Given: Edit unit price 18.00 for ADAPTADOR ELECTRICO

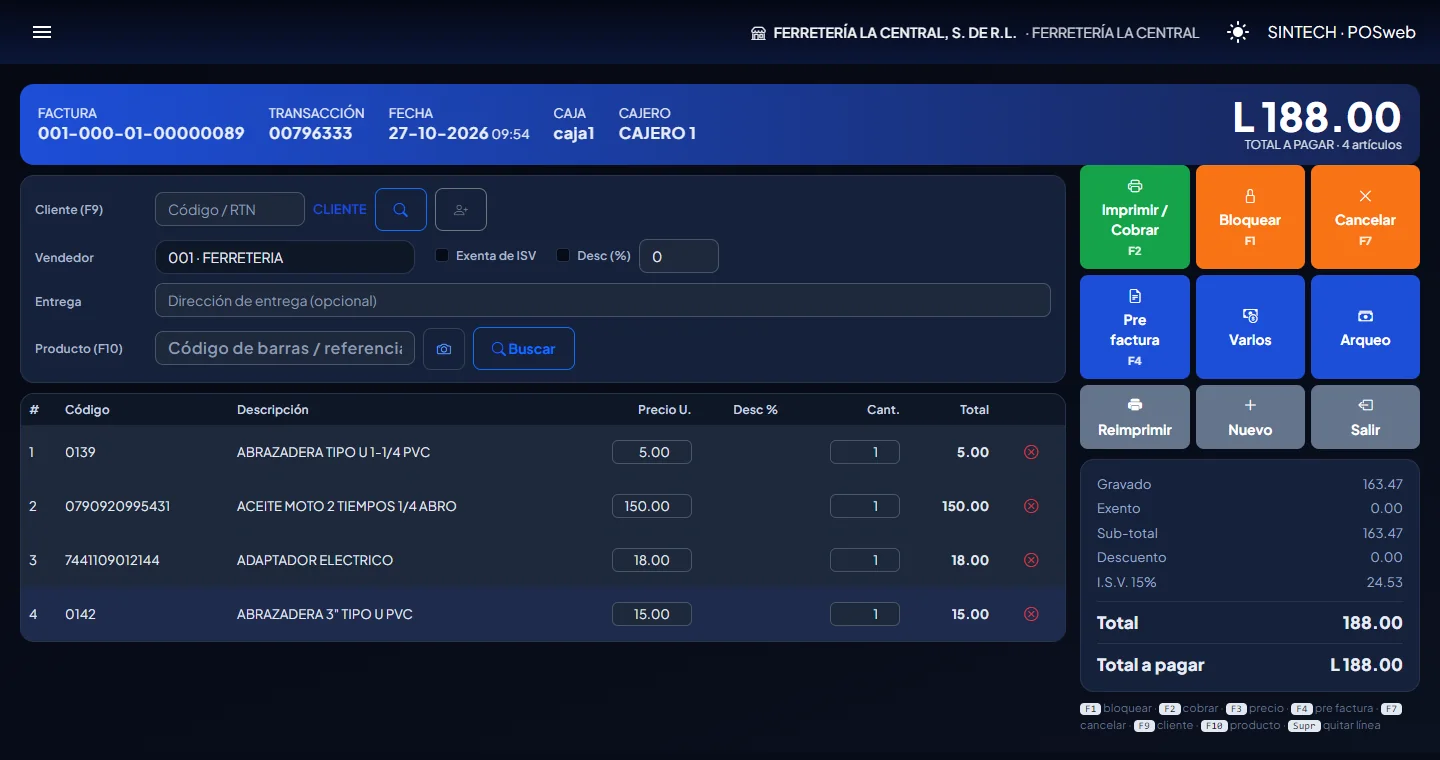Looking at the screenshot, I should [x=652, y=560].
